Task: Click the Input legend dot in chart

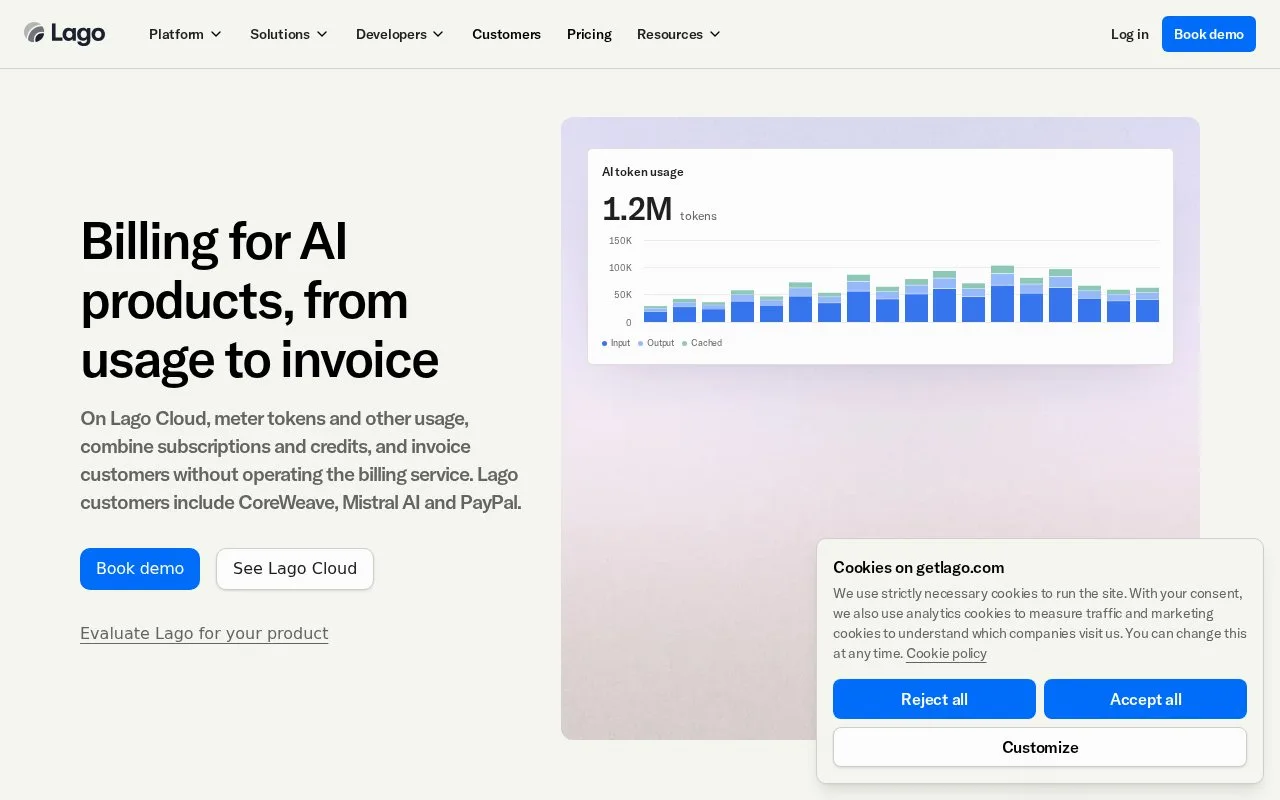Action: tap(605, 343)
